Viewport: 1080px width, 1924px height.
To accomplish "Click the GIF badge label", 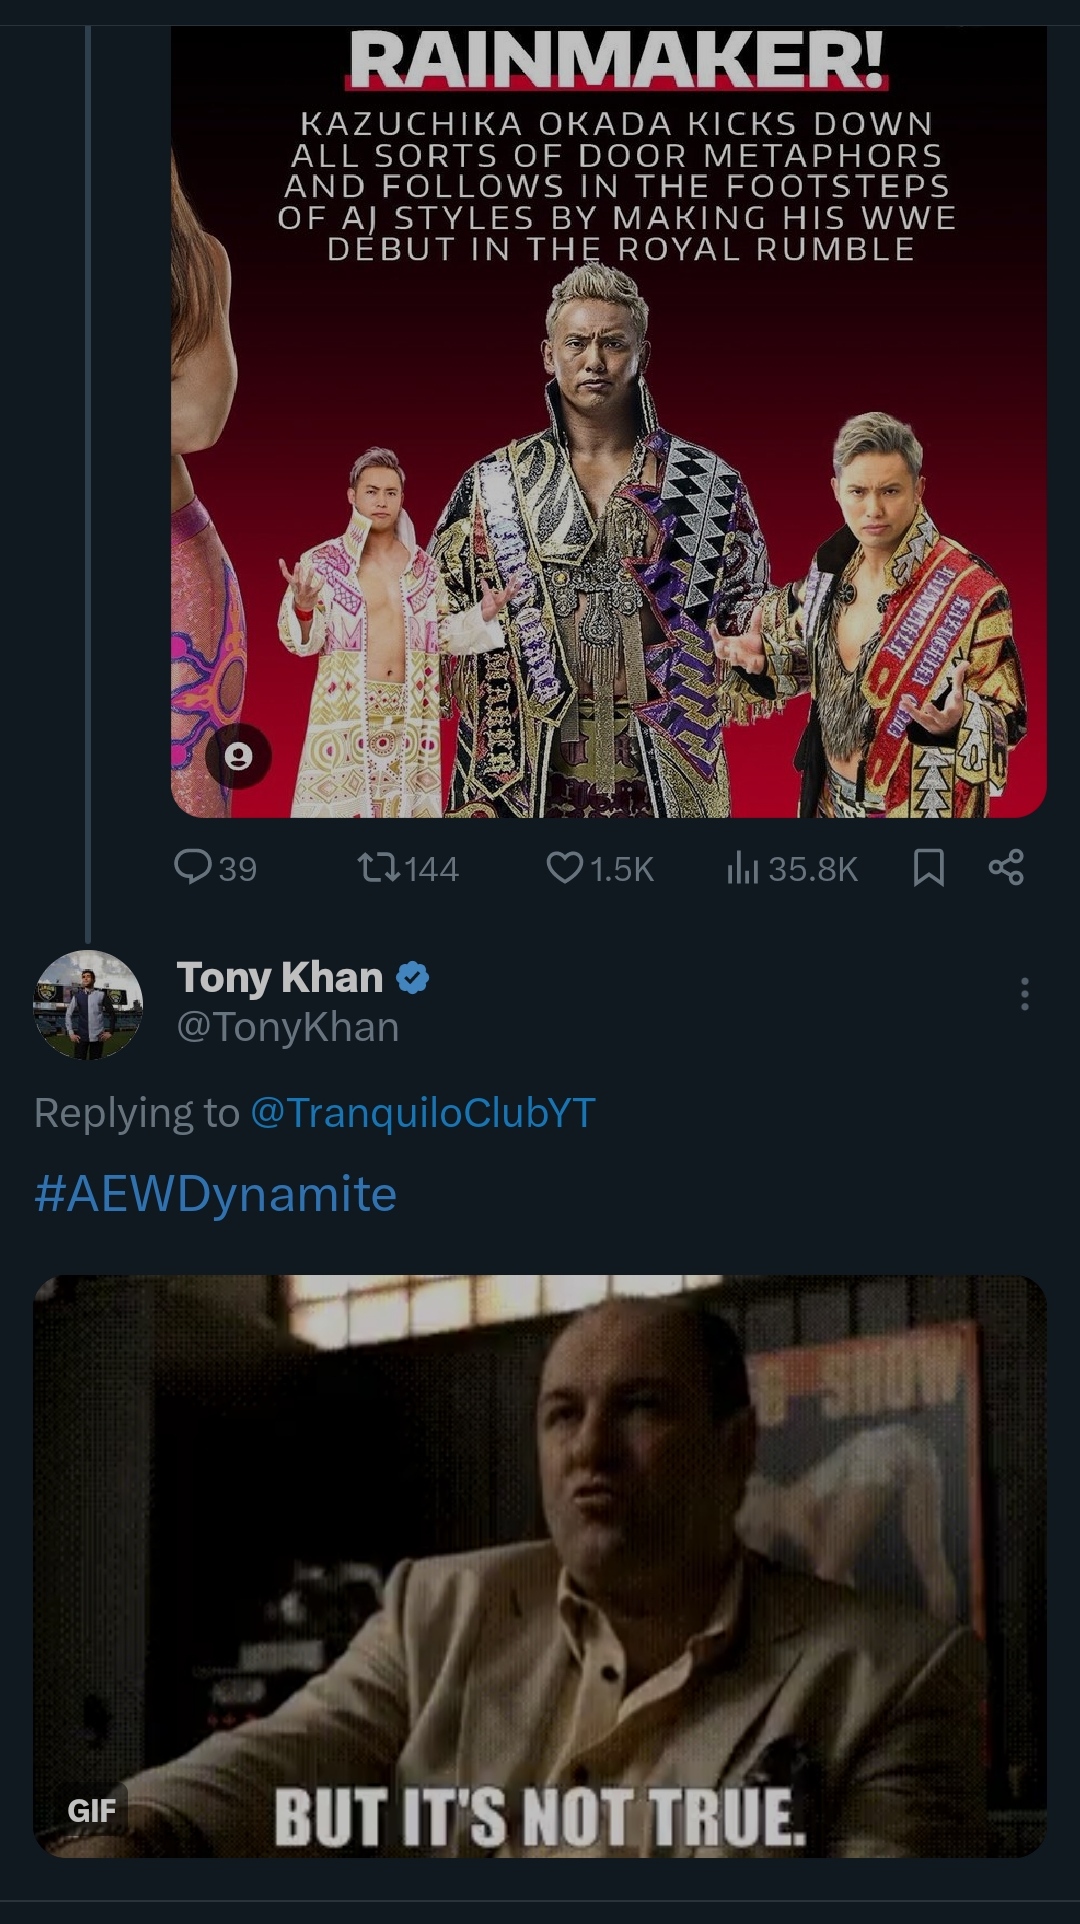I will point(92,1810).
